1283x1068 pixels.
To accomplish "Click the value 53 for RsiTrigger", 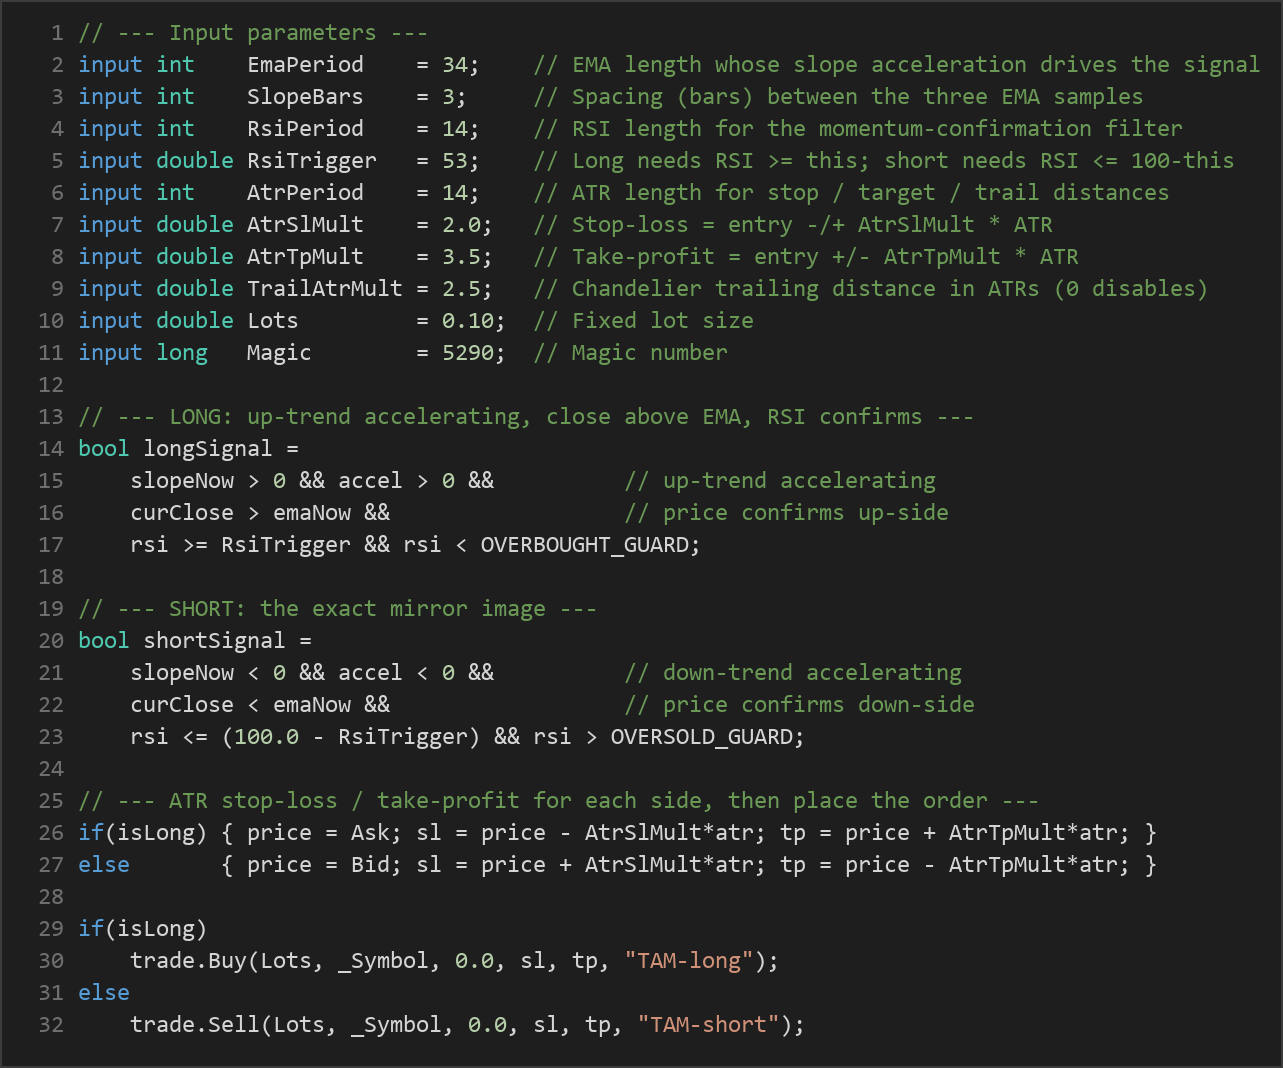I will (x=455, y=161).
